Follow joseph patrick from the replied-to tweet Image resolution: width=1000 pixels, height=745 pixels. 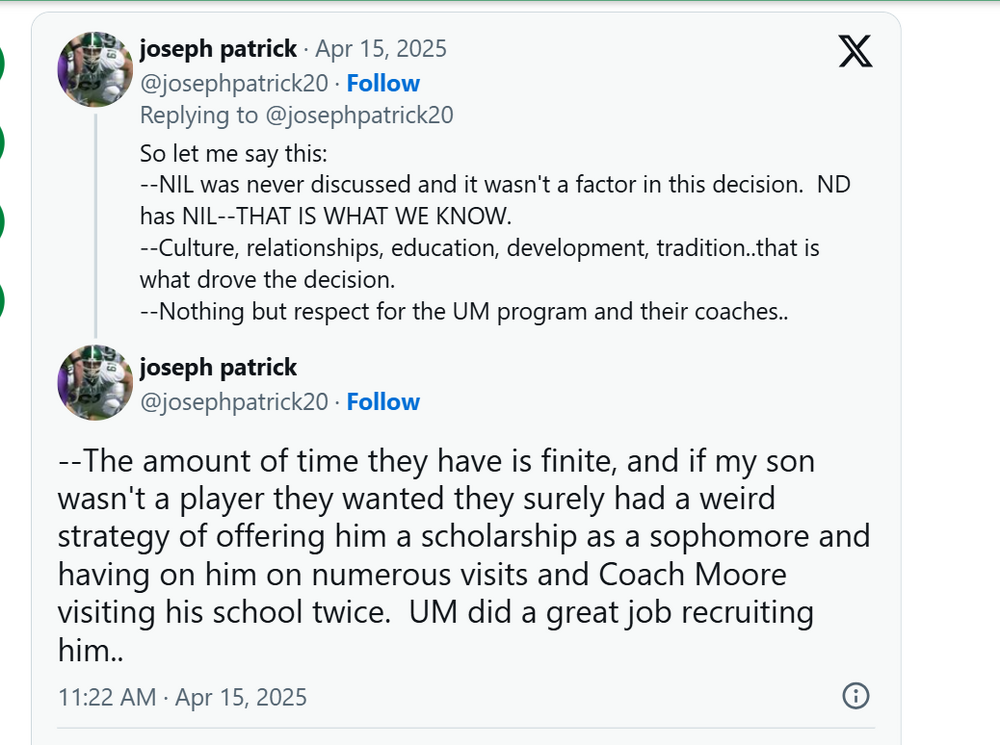pos(383,83)
